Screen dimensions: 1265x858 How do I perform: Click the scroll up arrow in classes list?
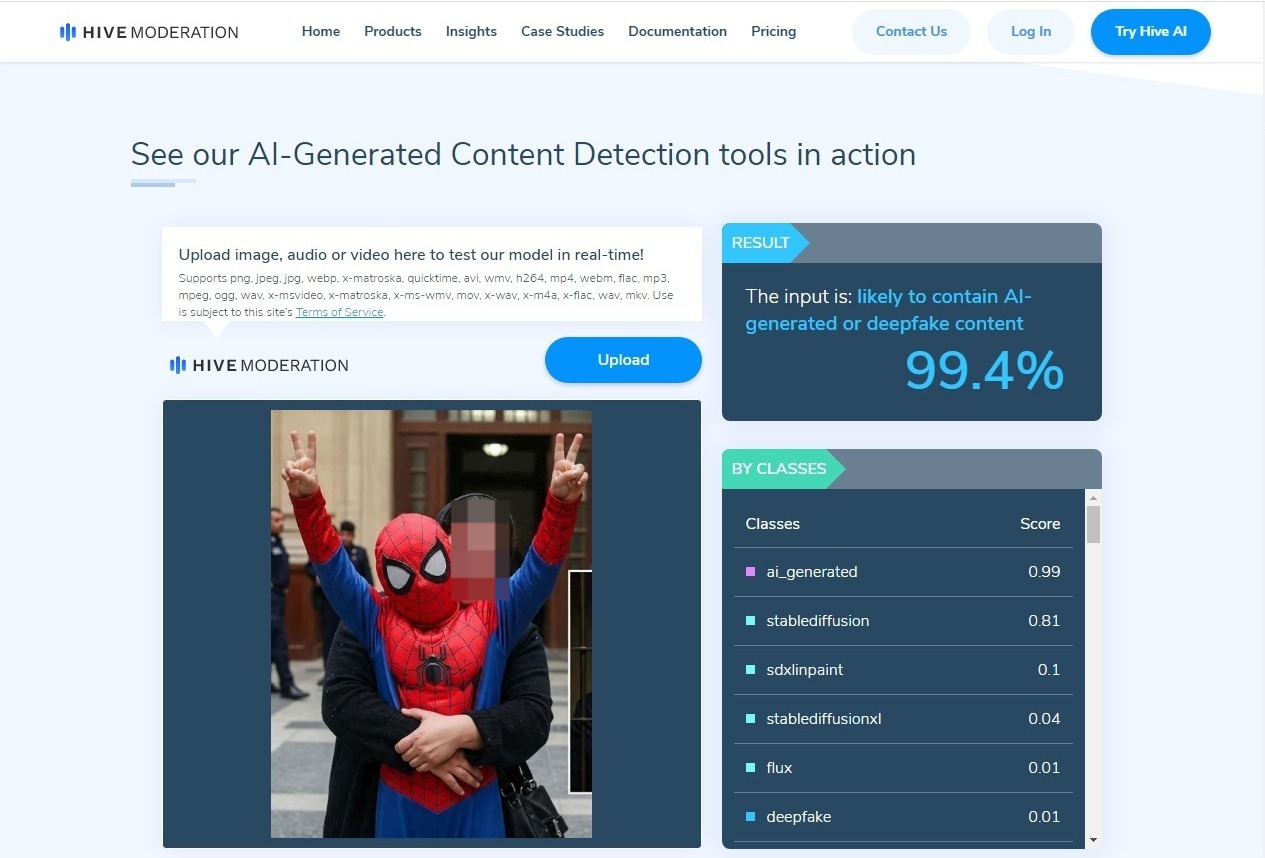(x=1093, y=498)
